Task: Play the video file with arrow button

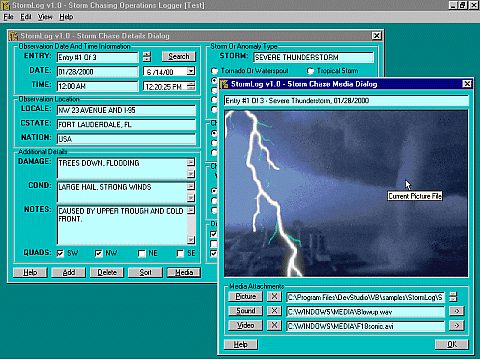Action: (x=456, y=325)
